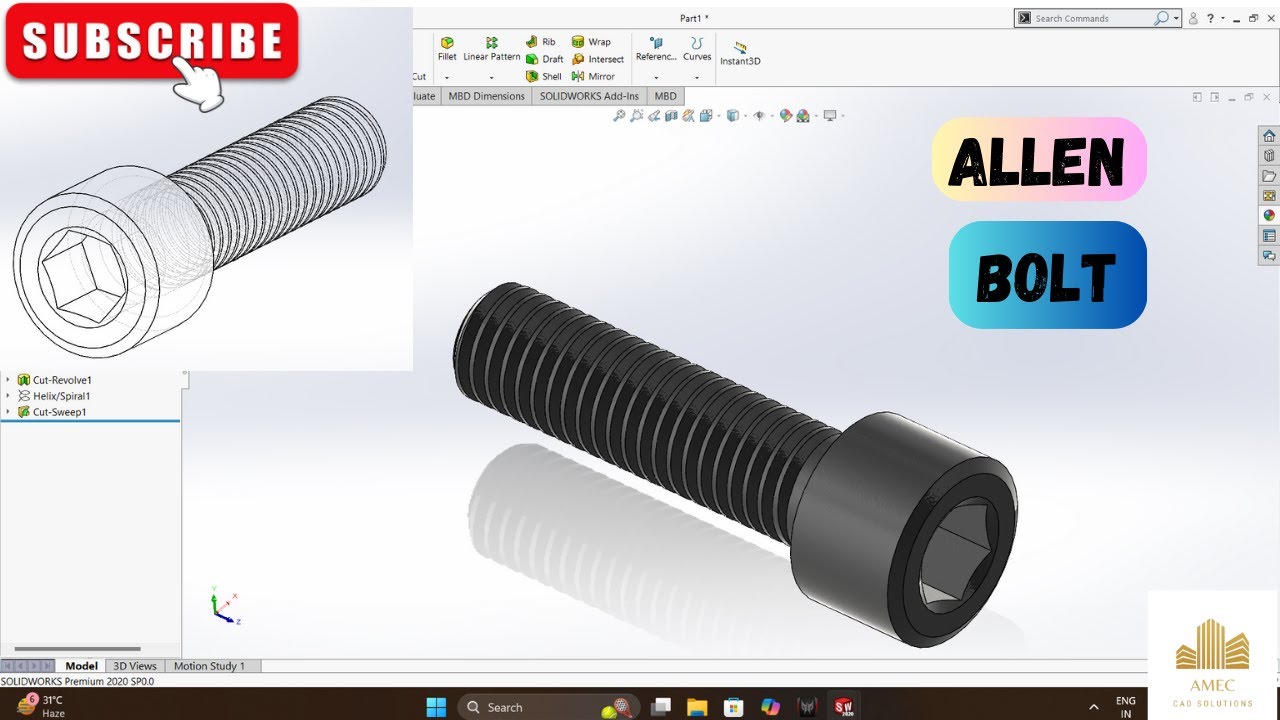Open SOLIDWORKS Resources home in task pane

pos(1269,136)
